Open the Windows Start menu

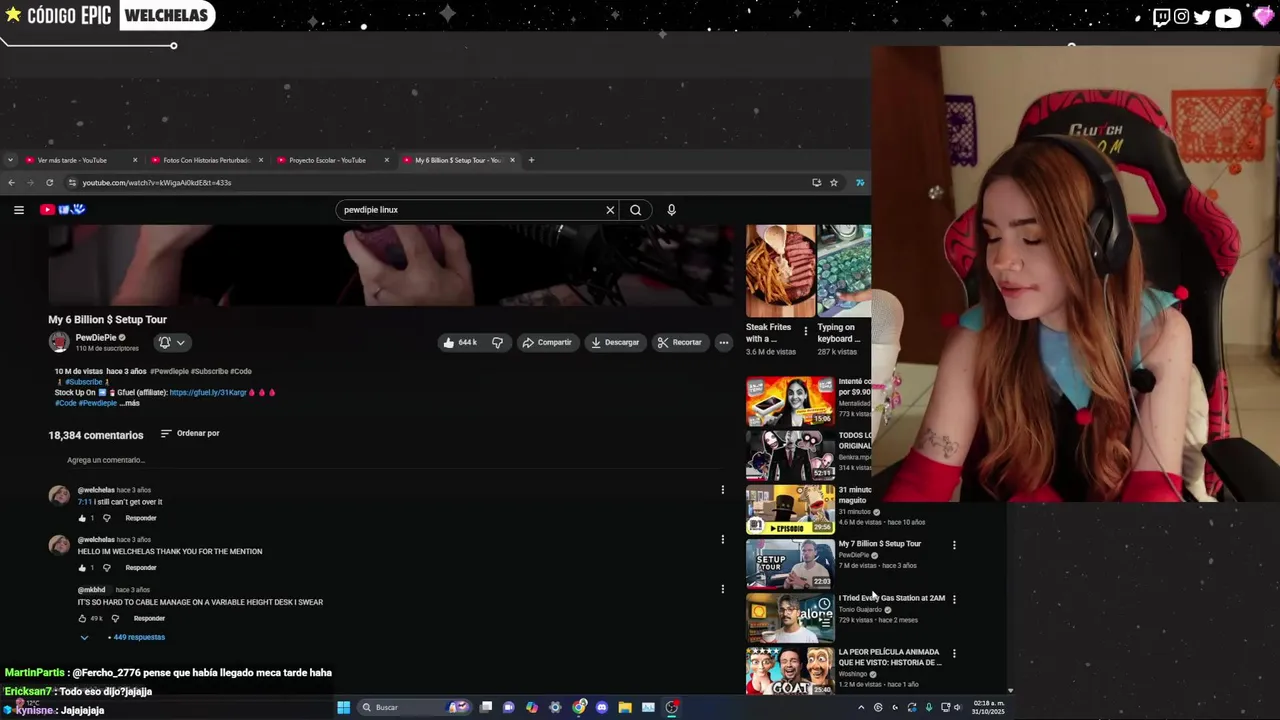click(343, 707)
